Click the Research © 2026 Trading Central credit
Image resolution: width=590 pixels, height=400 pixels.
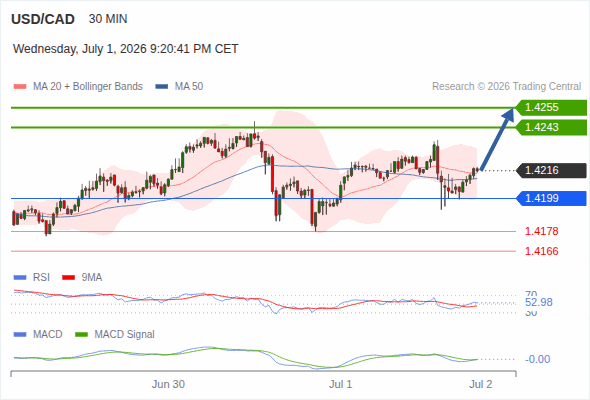506,87
